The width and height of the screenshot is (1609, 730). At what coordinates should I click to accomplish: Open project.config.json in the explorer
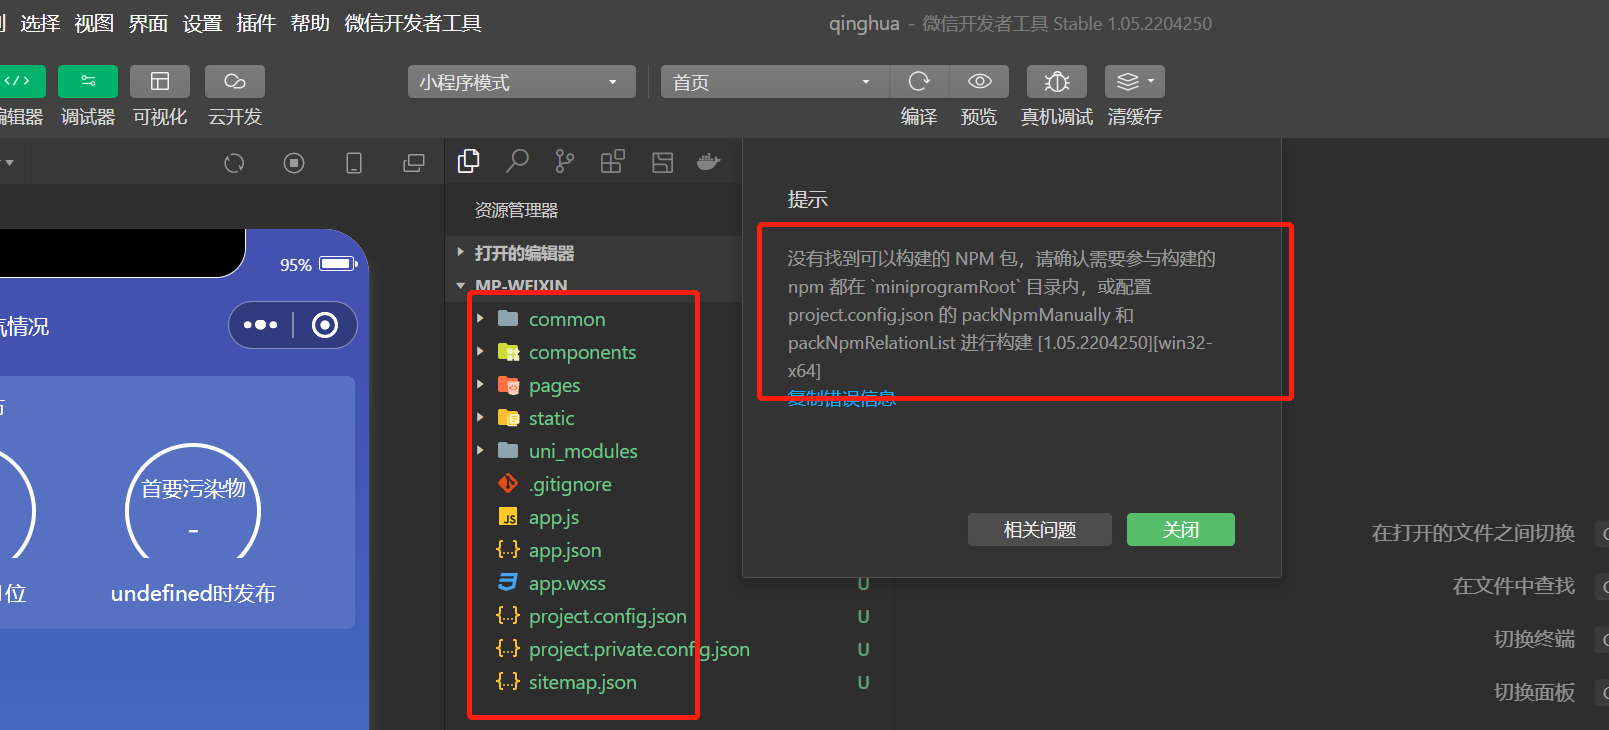pos(607,616)
